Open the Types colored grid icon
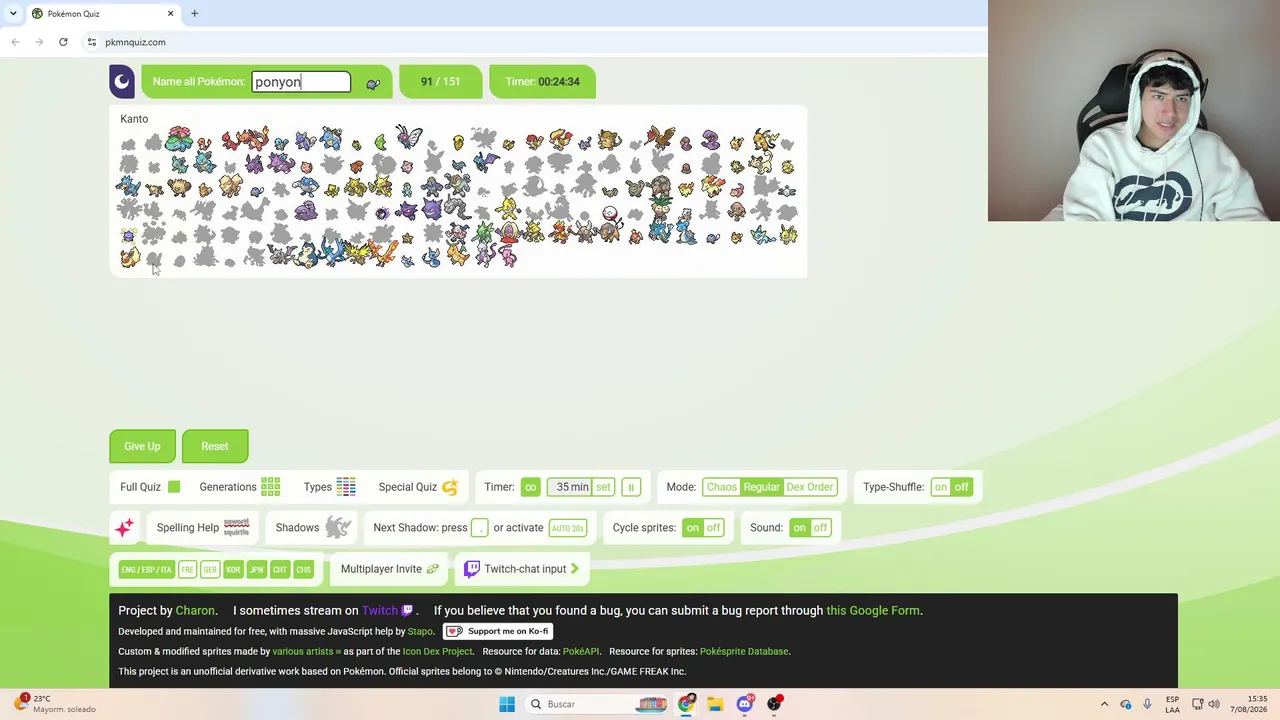The image size is (1280, 720). 346,487
